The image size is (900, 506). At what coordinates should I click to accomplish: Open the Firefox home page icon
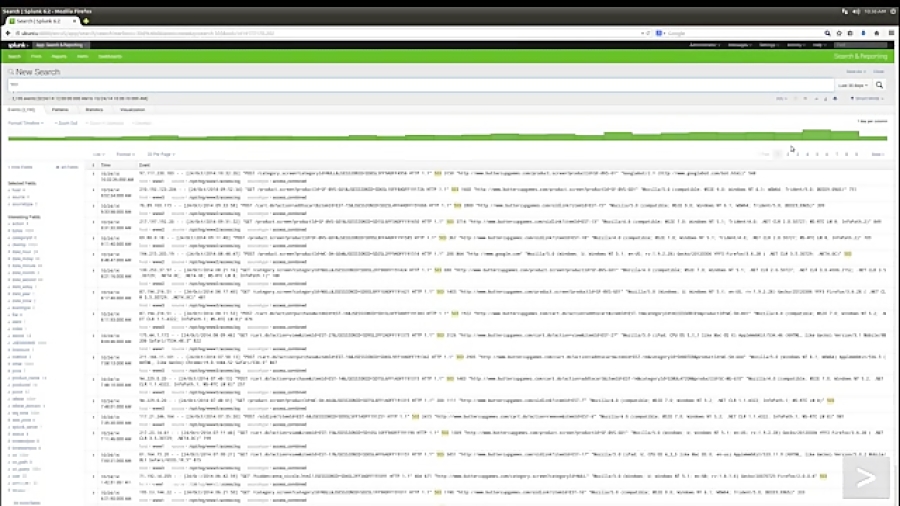[x=876, y=33]
